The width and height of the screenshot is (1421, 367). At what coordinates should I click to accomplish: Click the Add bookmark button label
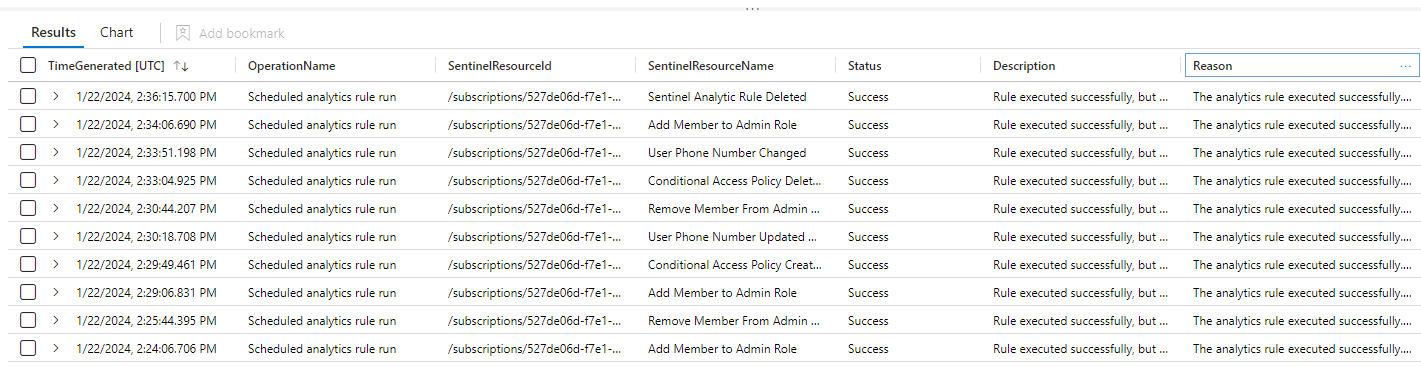pos(242,33)
